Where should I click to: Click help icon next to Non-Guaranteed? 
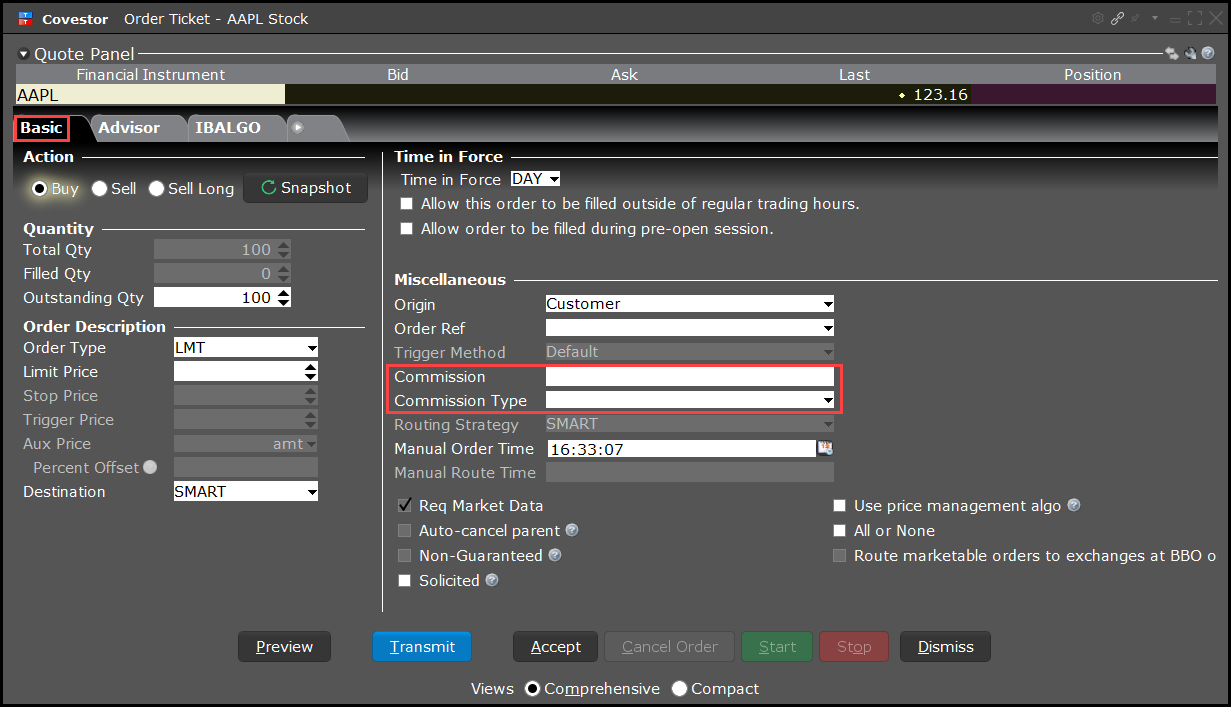click(x=555, y=555)
